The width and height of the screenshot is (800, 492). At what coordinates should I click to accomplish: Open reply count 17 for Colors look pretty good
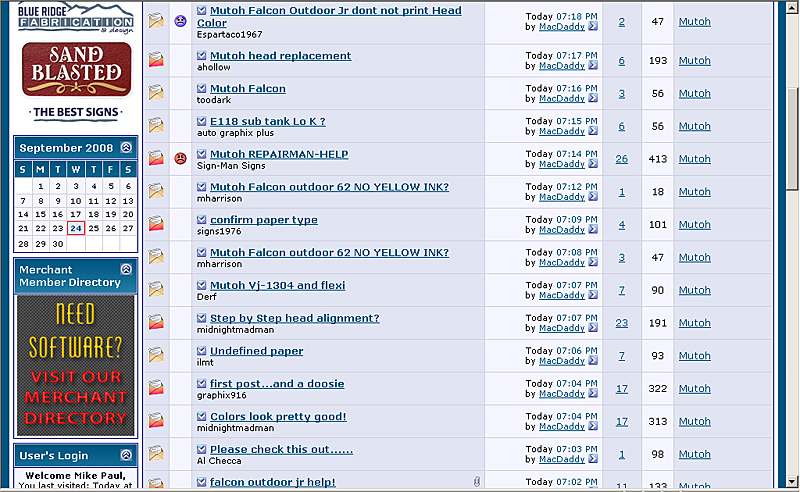click(x=621, y=422)
